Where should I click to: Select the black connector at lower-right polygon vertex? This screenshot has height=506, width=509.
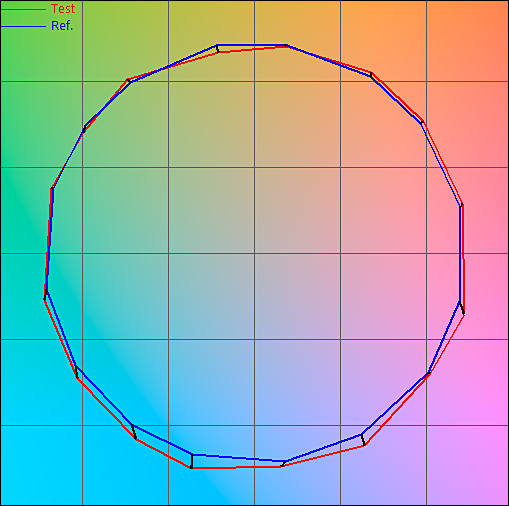(x=363, y=440)
